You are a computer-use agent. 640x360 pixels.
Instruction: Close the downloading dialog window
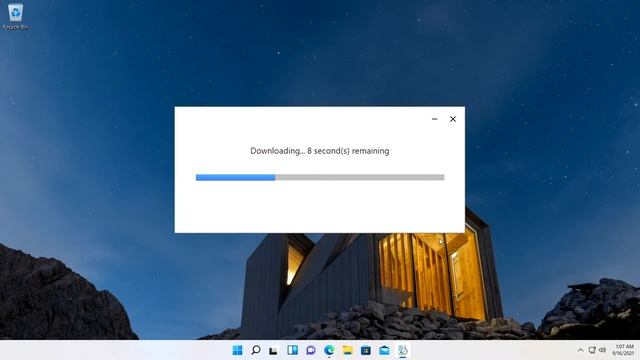pyautogui.click(x=453, y=119)
